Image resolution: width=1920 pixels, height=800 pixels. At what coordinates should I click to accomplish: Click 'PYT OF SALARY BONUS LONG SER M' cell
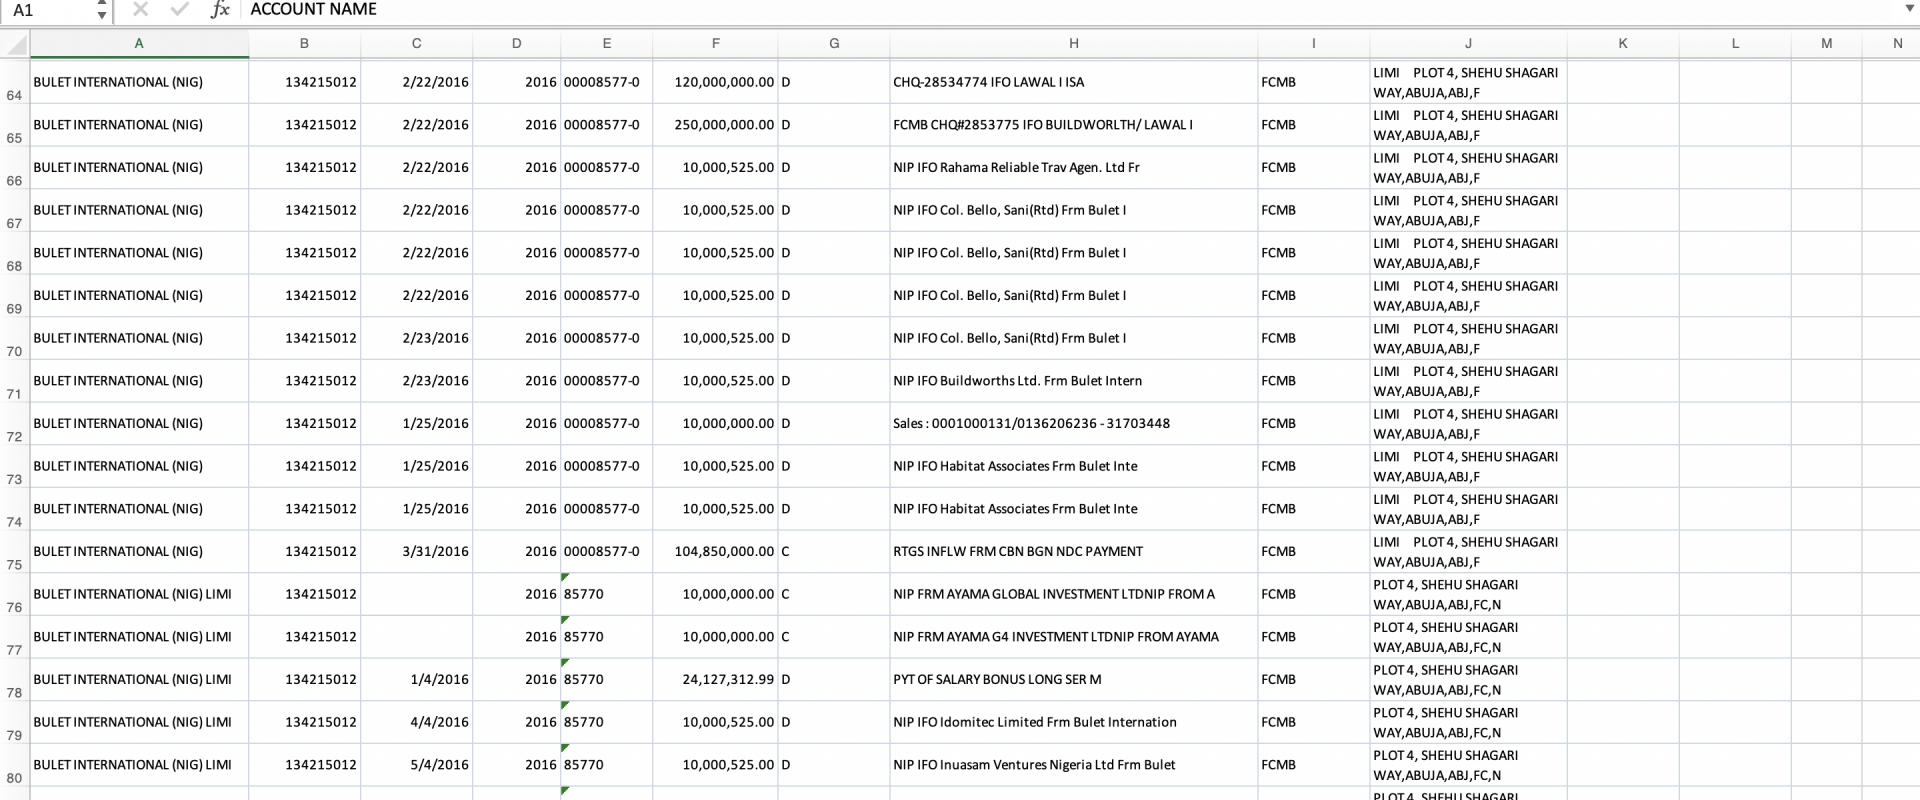point(1074,679)
